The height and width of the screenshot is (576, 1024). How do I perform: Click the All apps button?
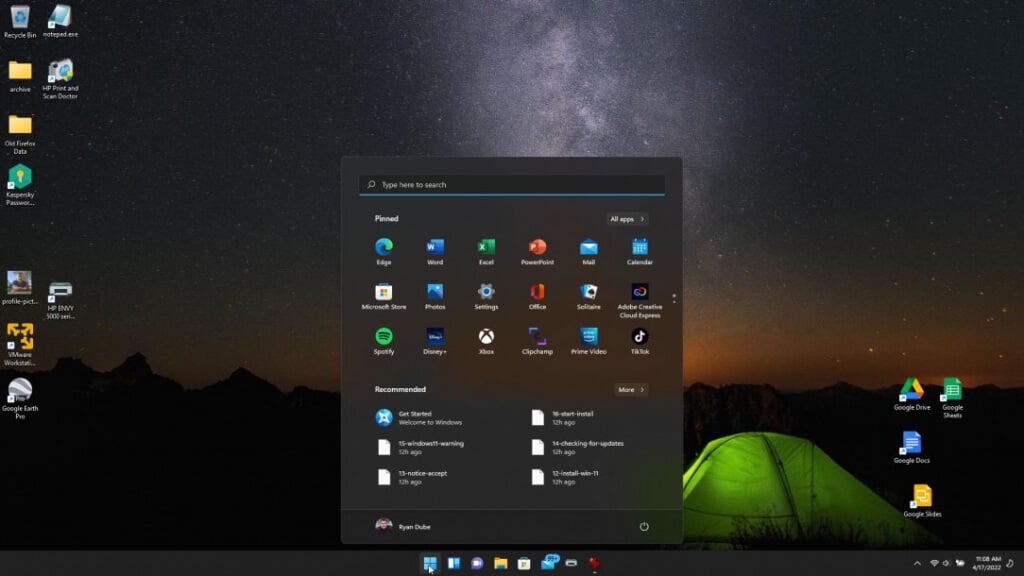pyautogui.click(x=627, y=219)
